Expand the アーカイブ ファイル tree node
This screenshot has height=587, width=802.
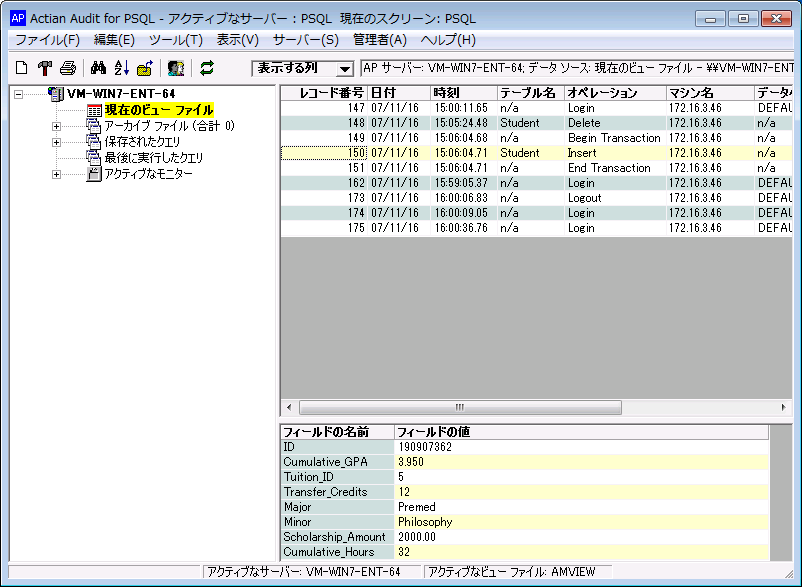[56, 126]
